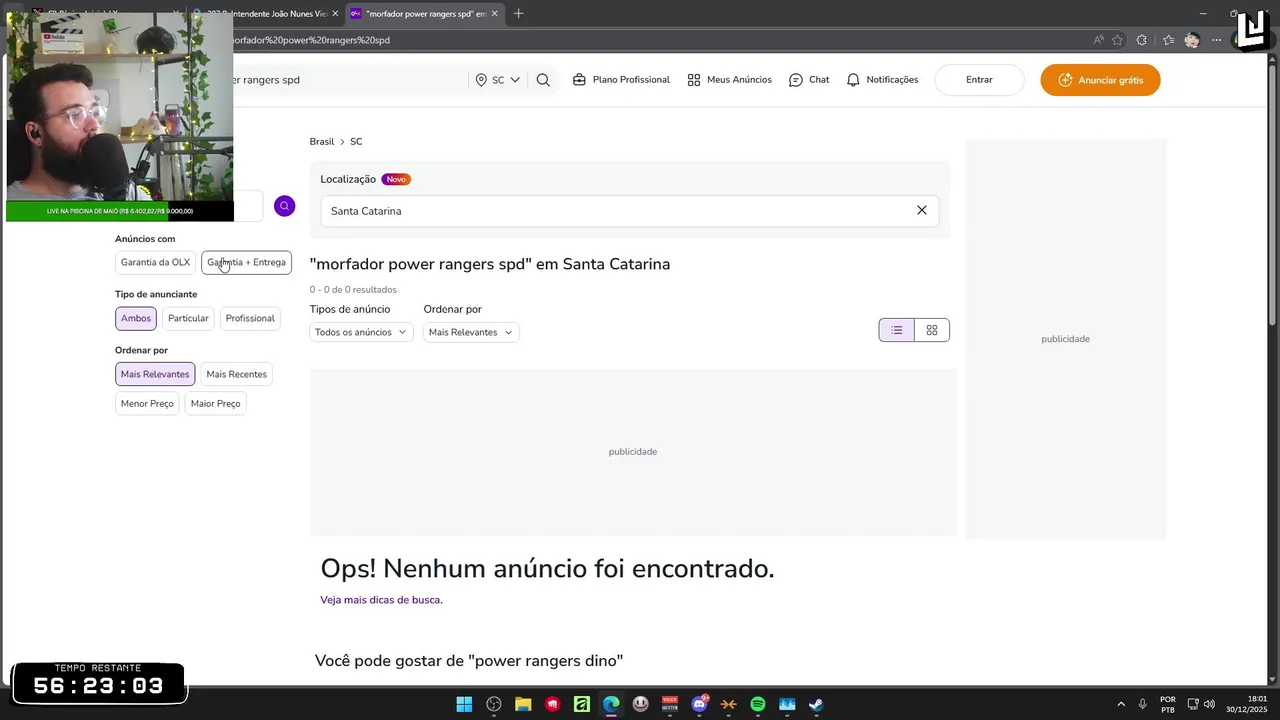
Task: Open the browser extensions puzzle icon
Action: click(x=1142, y=40)
